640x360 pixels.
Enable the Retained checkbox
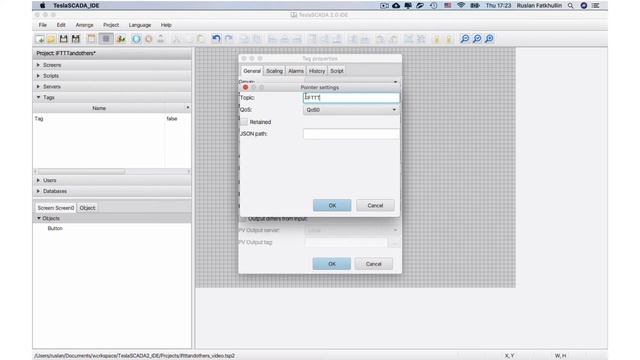(244, 122)
